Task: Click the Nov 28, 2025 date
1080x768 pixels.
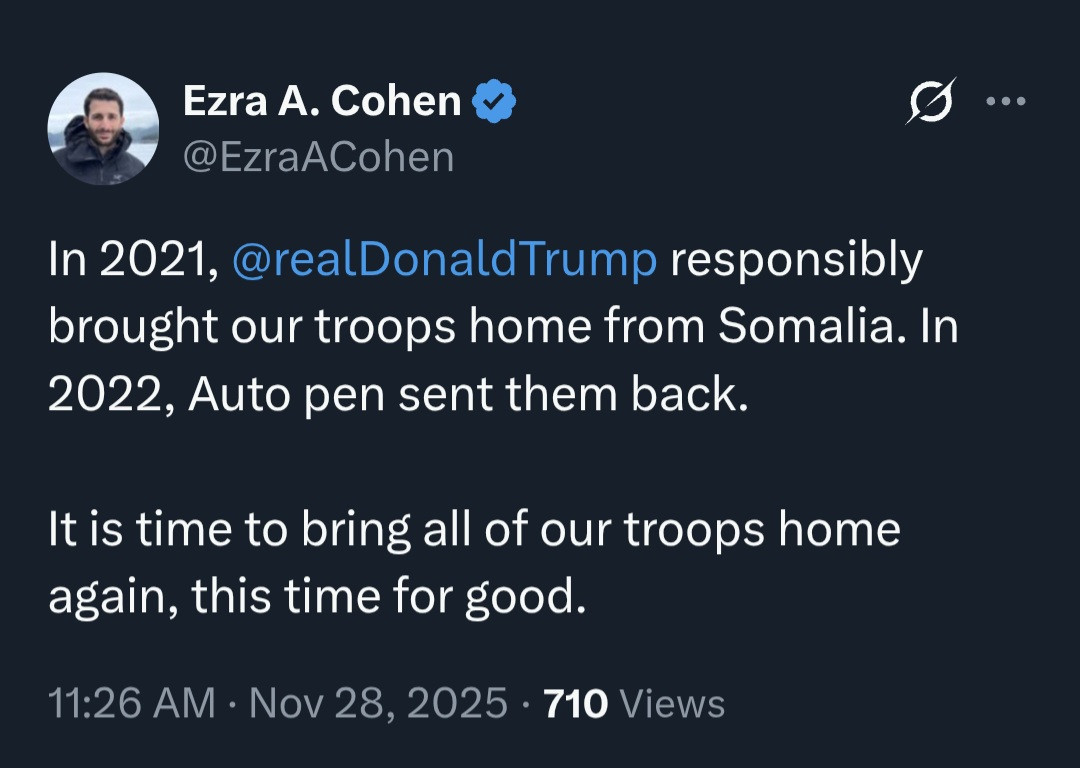Action: point(378,703)
